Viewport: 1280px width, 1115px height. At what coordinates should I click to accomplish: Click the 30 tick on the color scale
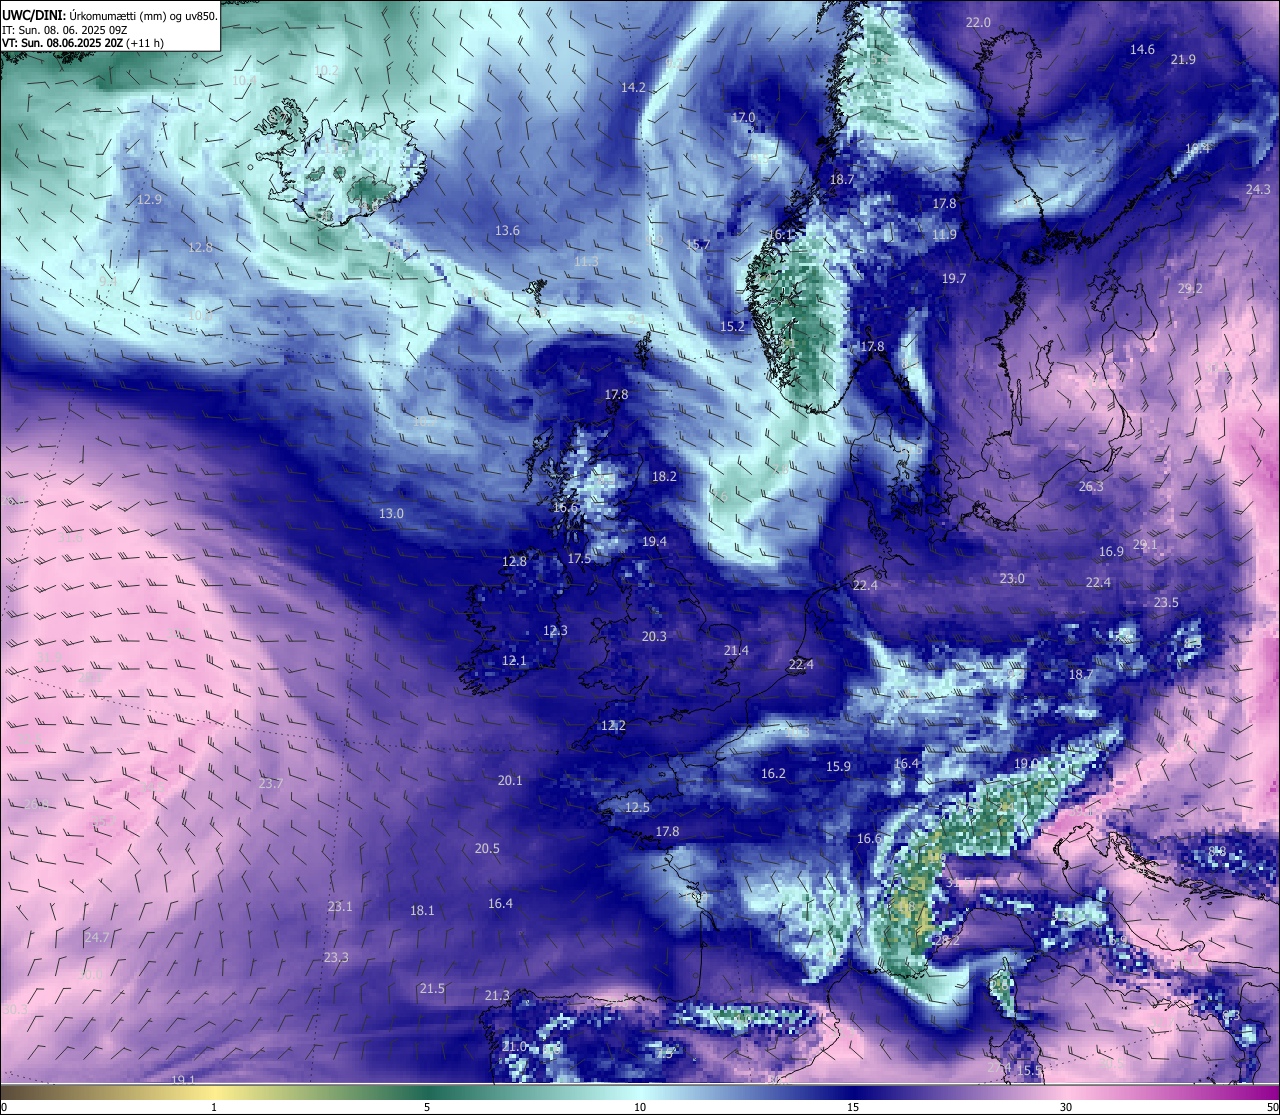(x=1066, y=1107)
